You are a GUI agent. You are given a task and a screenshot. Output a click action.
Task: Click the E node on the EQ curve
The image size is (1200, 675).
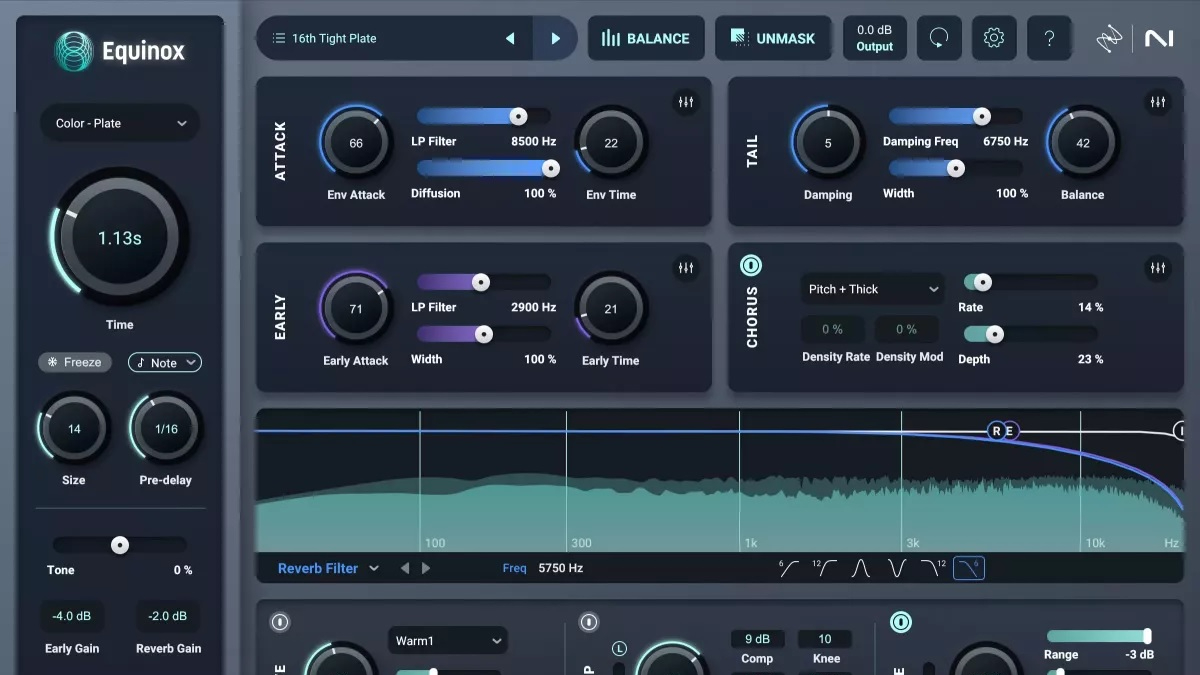click(1010, 431)
